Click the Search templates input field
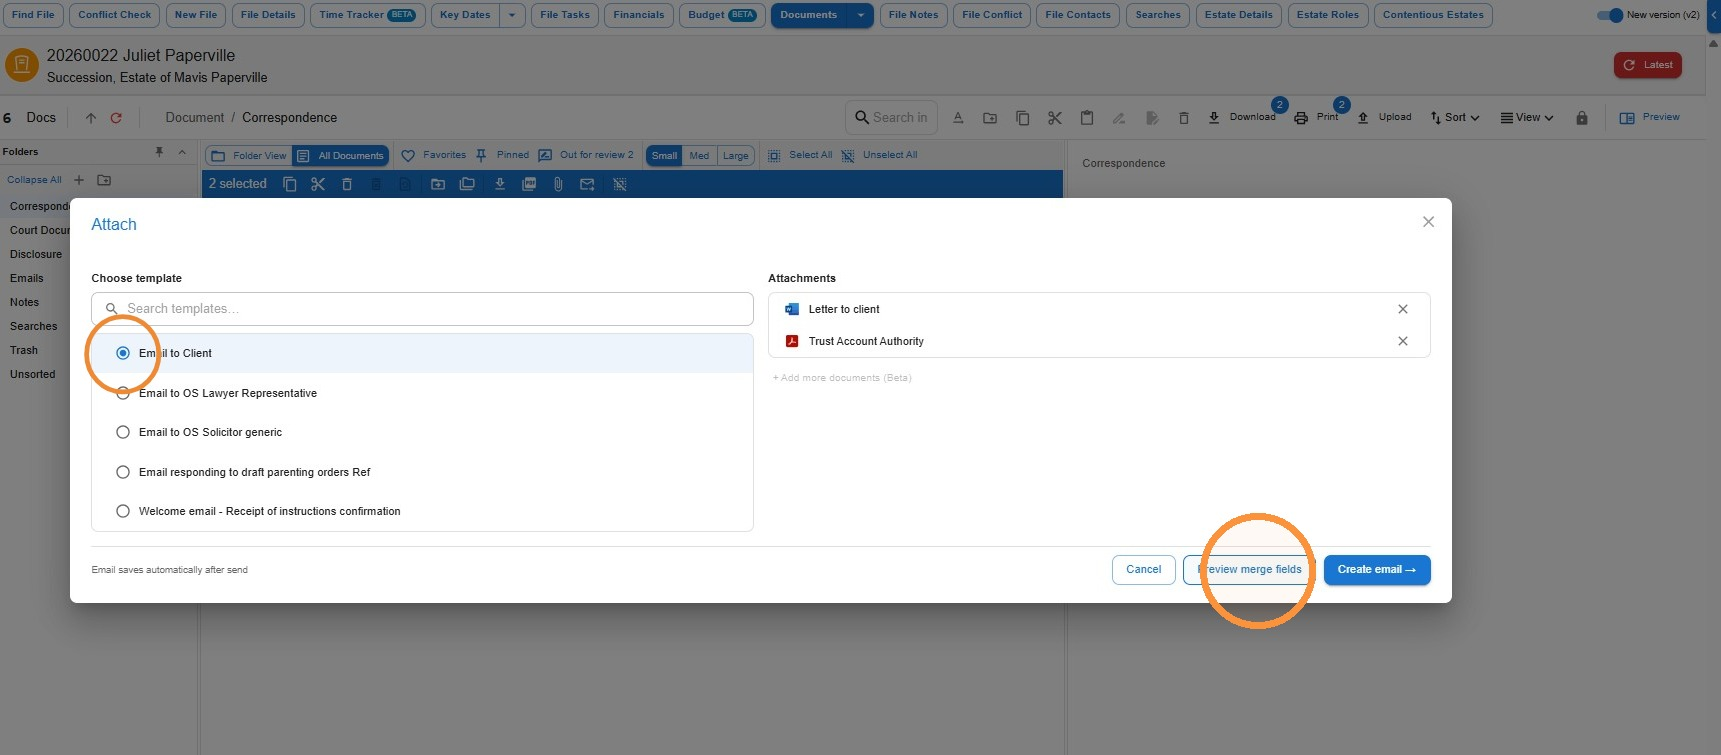 (x=422, y=309)
